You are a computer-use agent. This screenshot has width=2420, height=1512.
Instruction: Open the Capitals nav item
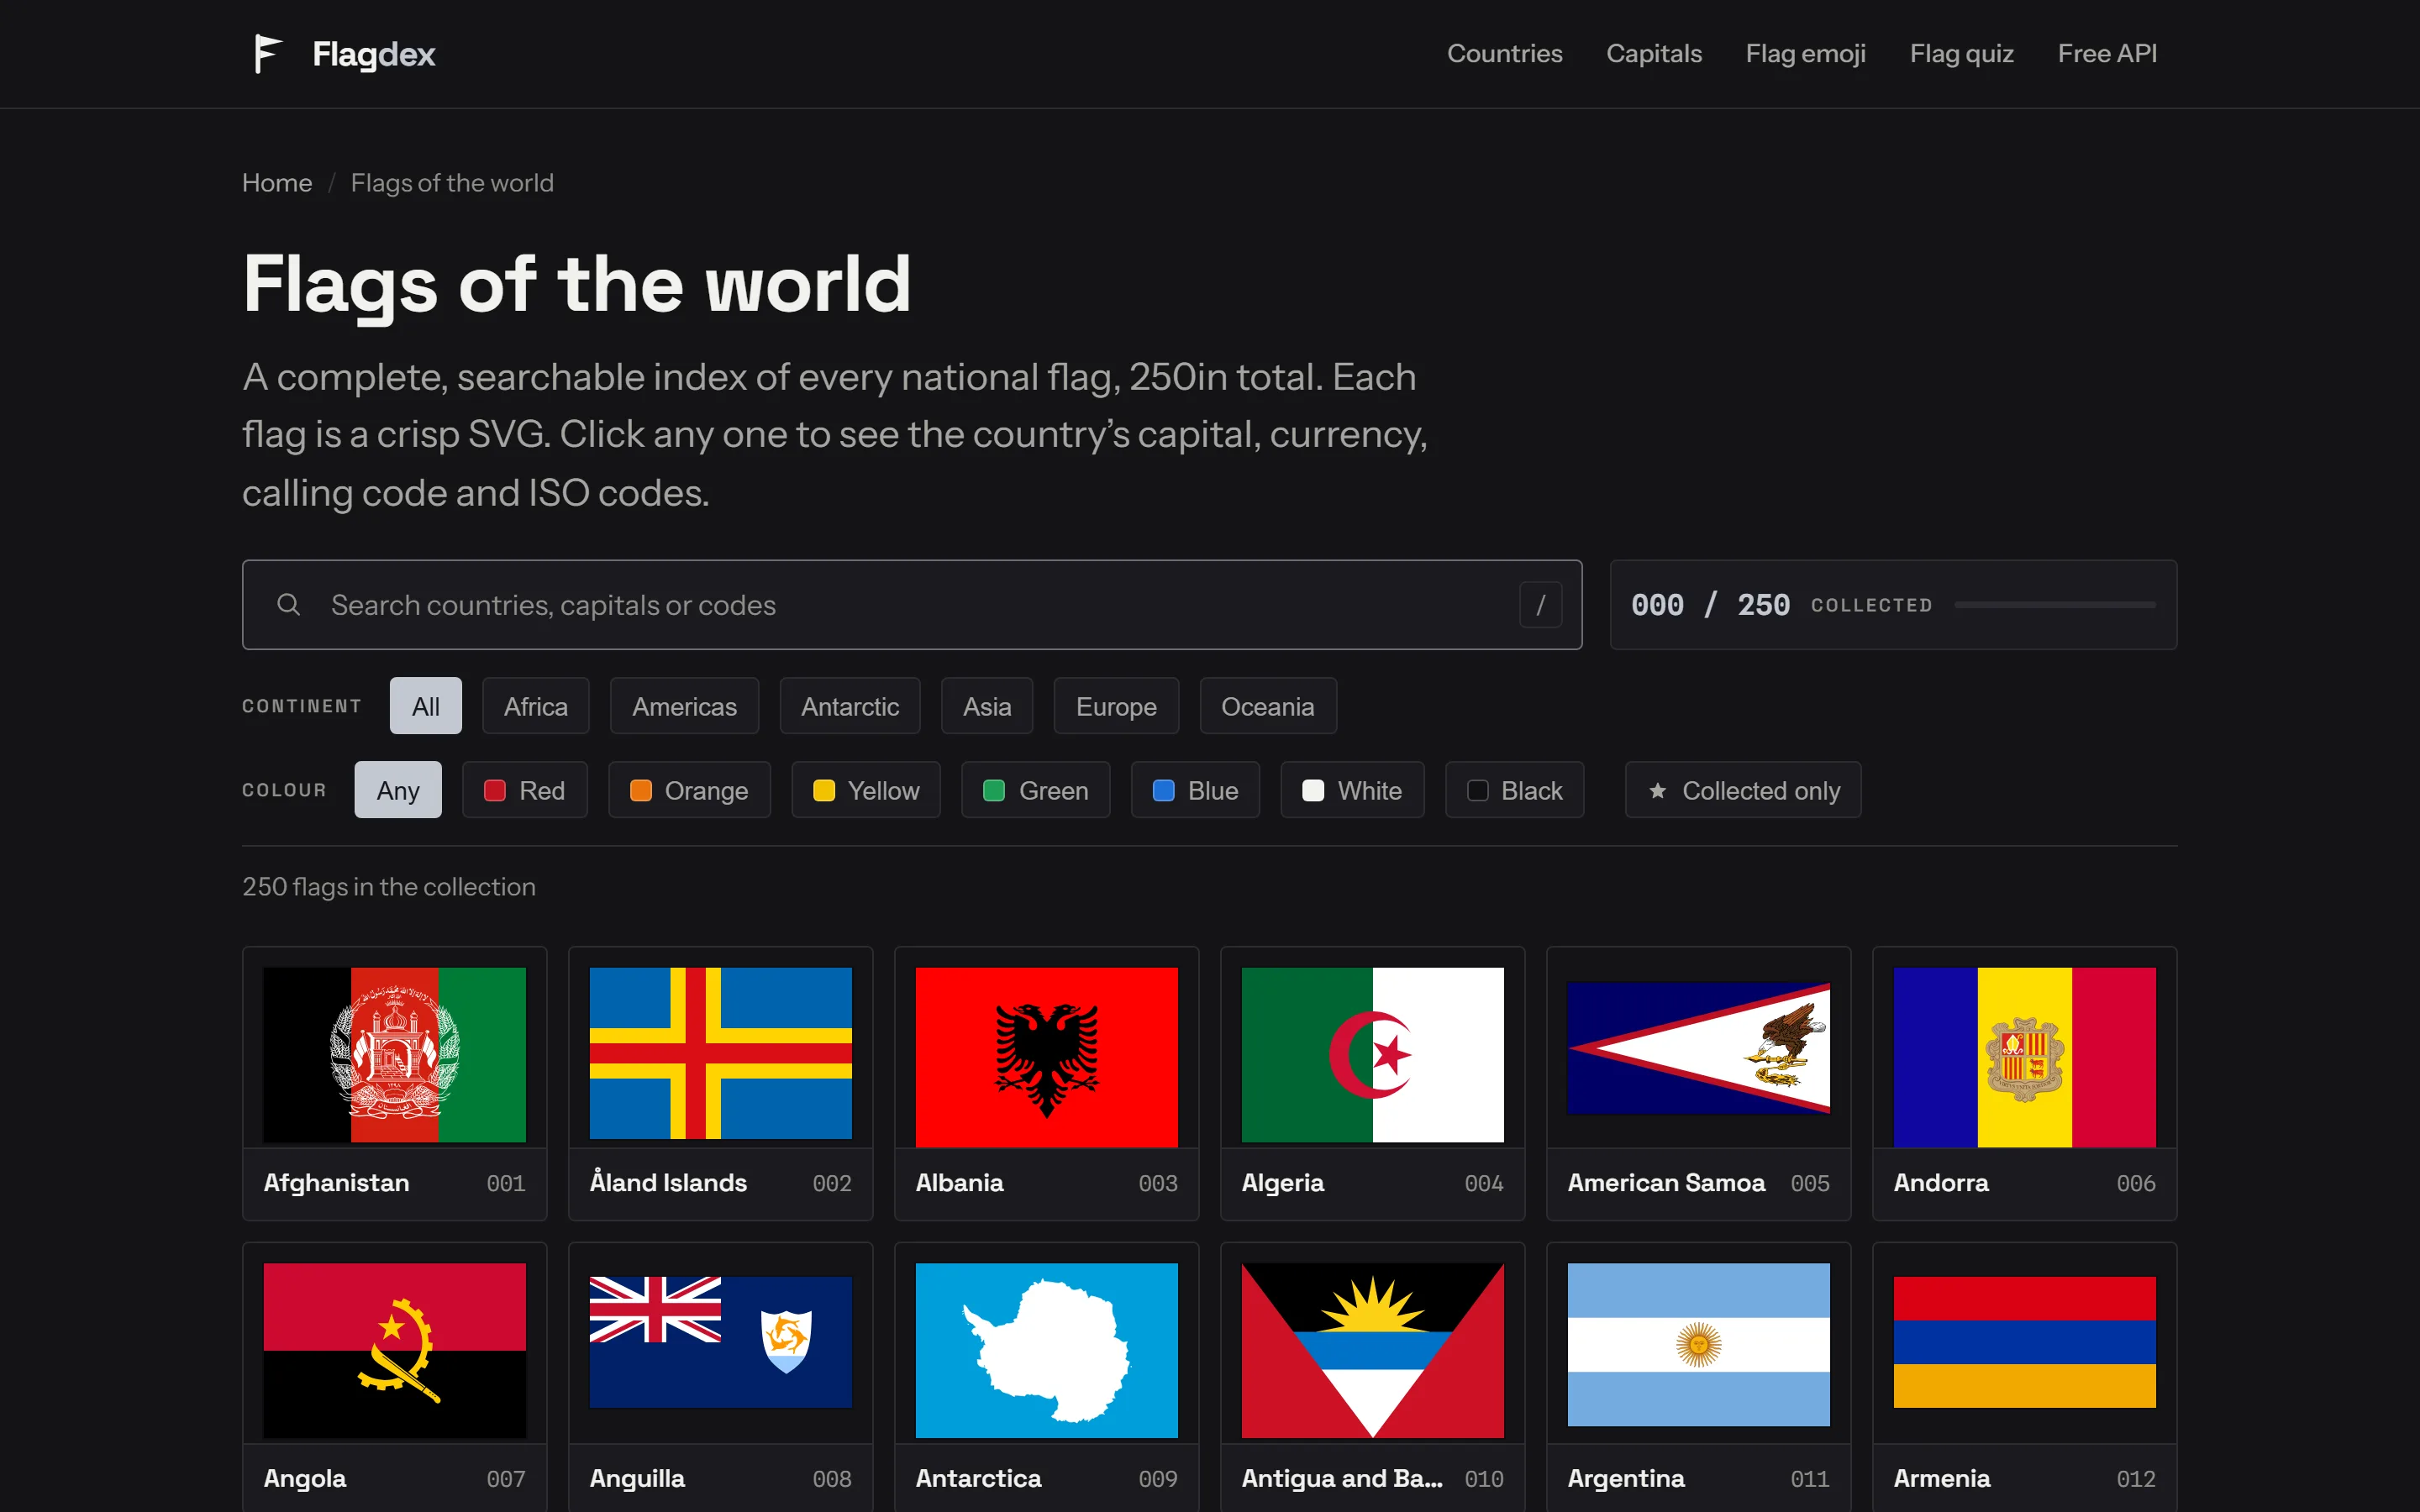click(x=1653, y=54)
